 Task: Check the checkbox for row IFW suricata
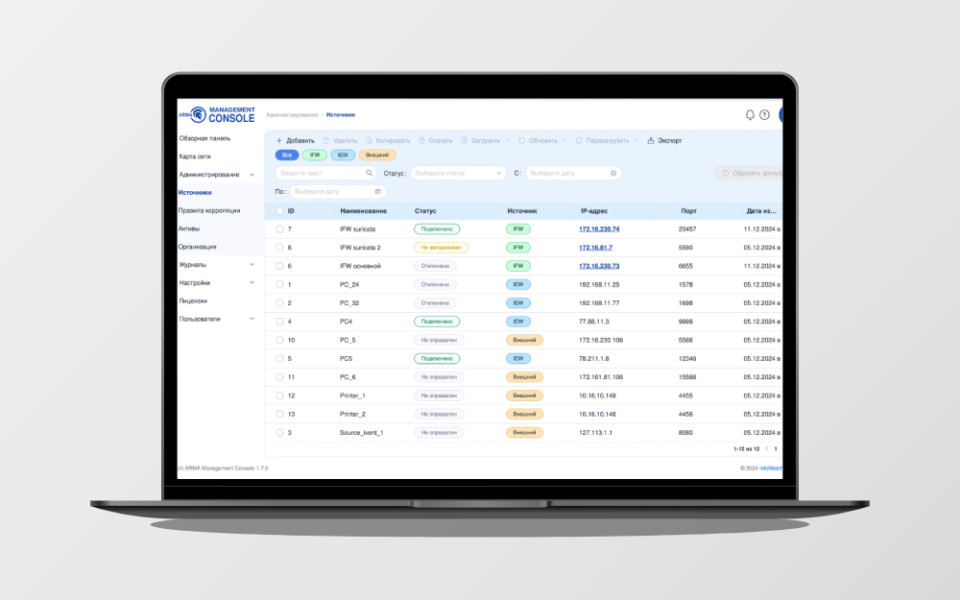pos(279,228)
